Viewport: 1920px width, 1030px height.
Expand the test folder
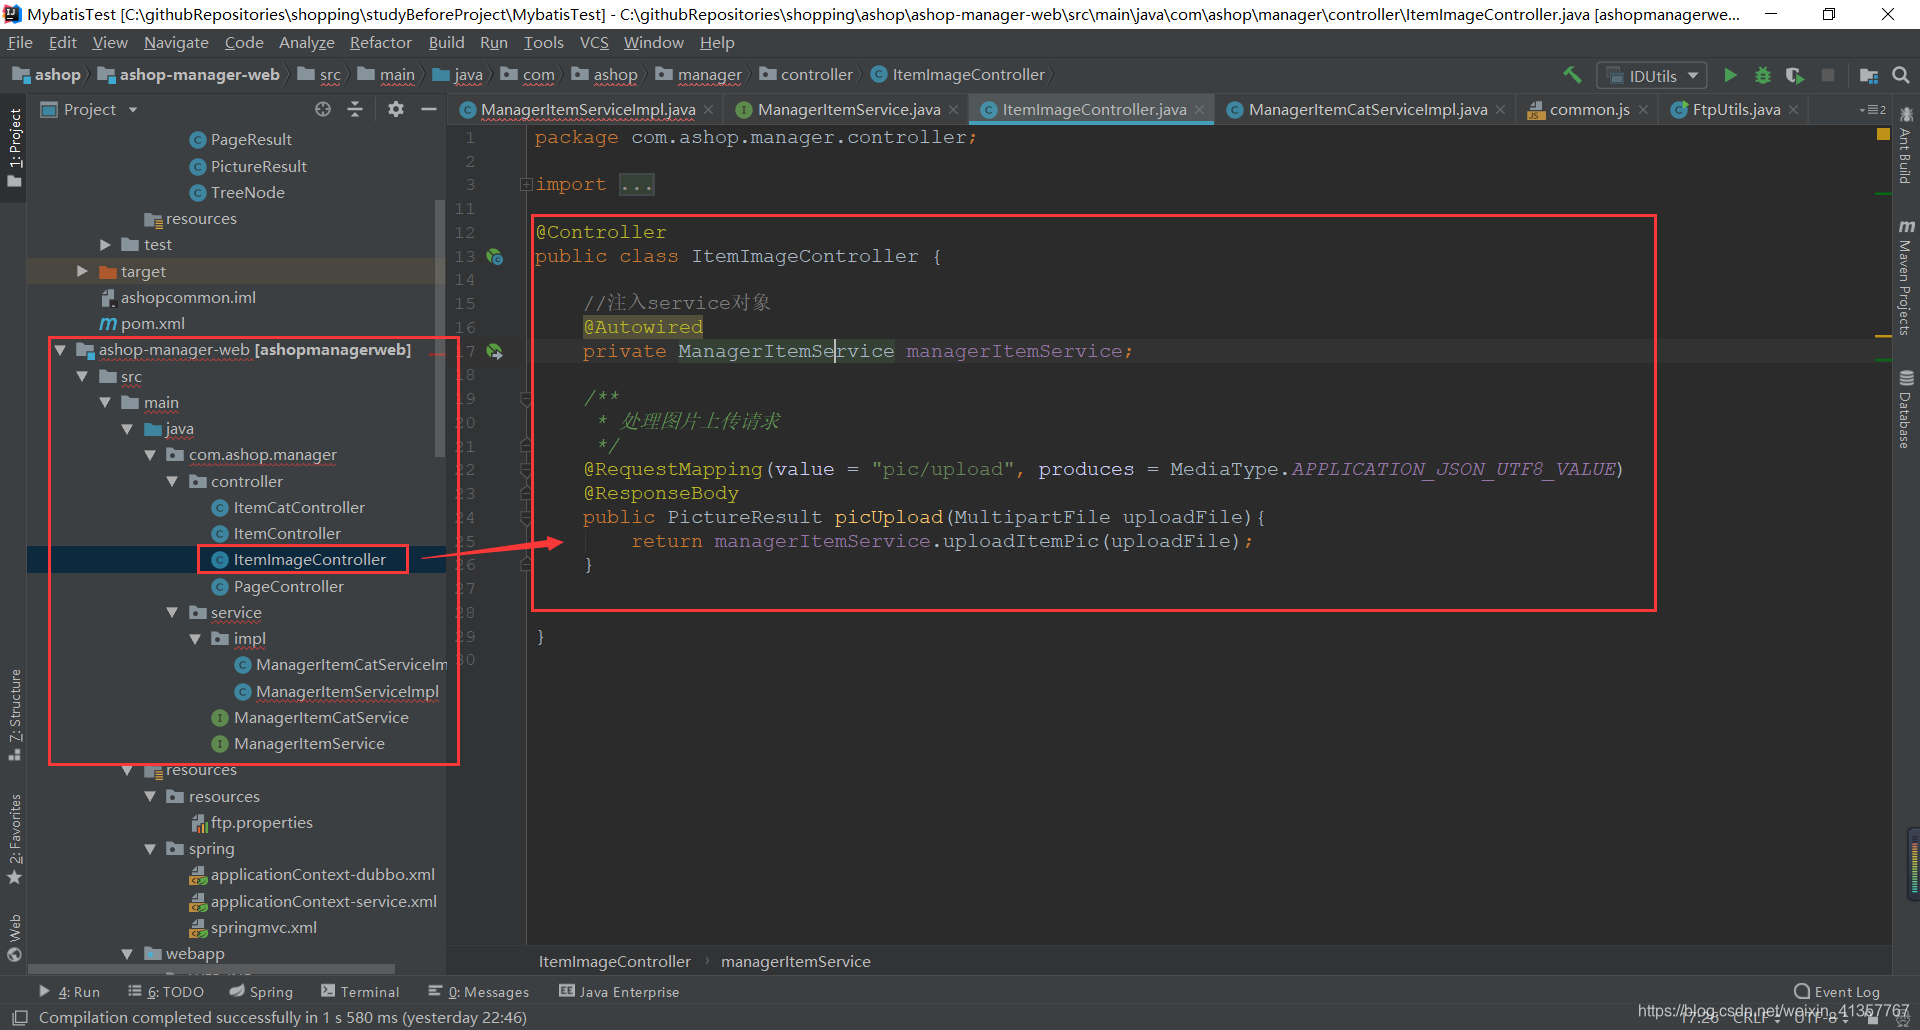click(105, 245)
